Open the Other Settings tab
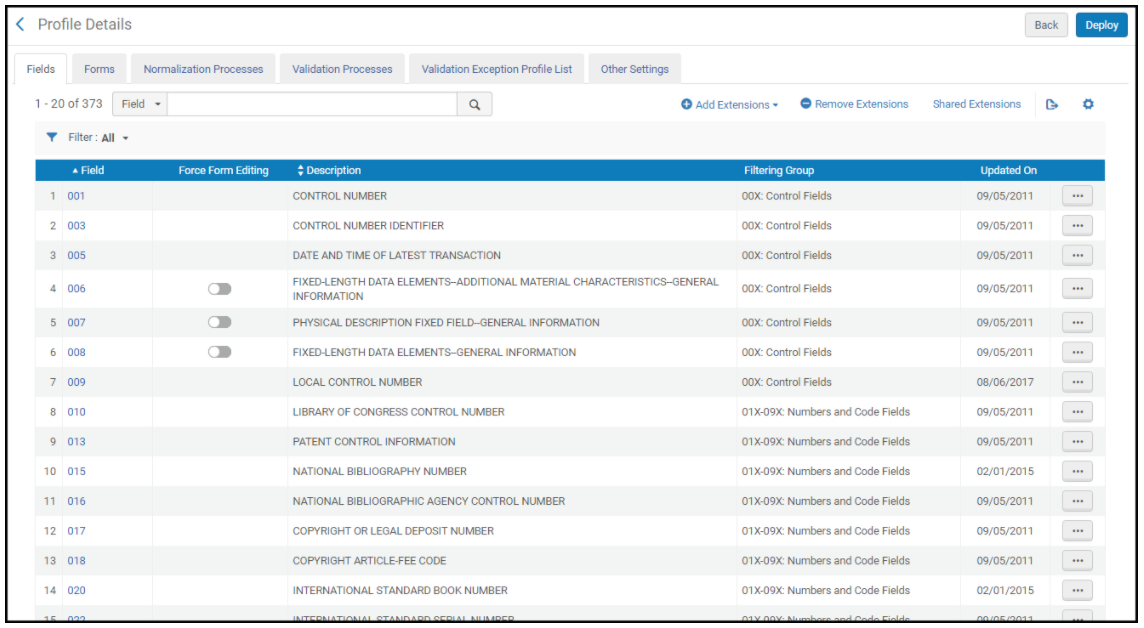This screenshot has width=1144, height=628. click(635, 69)
